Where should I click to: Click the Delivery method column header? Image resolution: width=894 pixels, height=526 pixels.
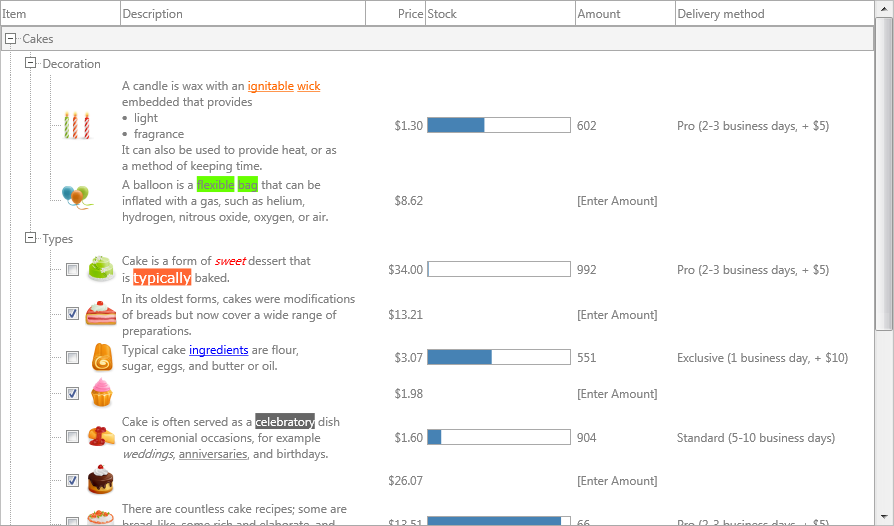pyautogui.click(x=774, y=14)
